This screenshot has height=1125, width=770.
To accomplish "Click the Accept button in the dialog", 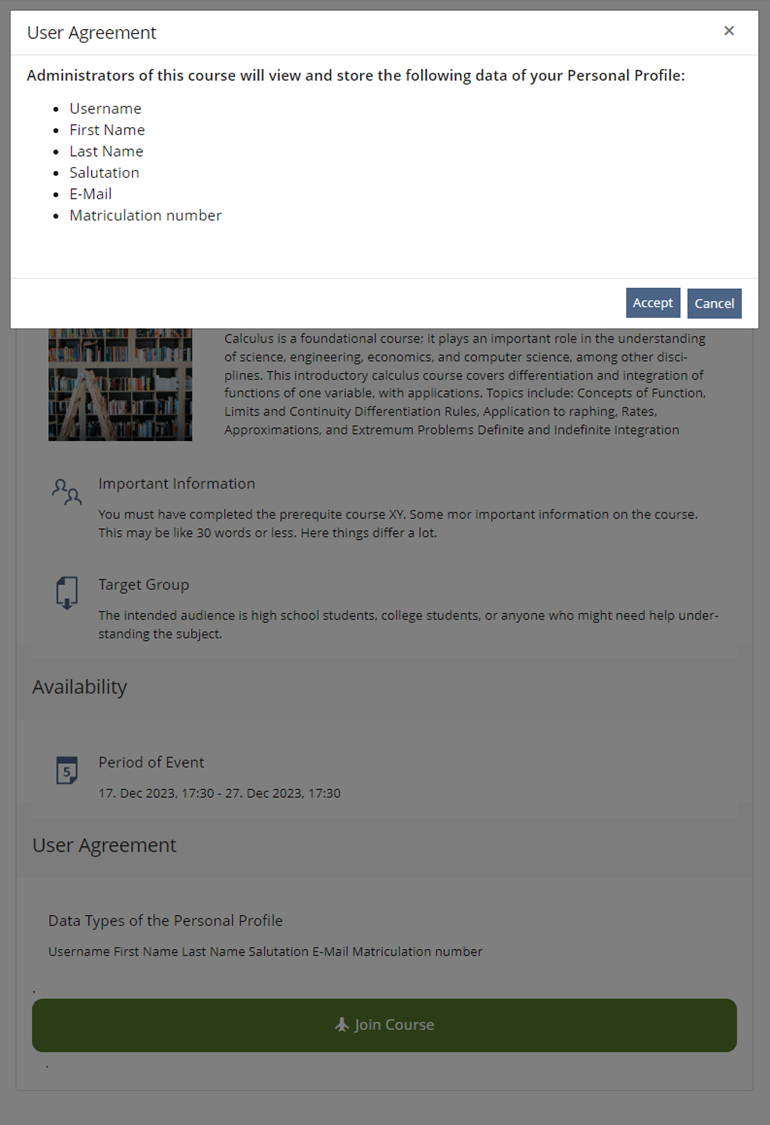I will [653, 303].
